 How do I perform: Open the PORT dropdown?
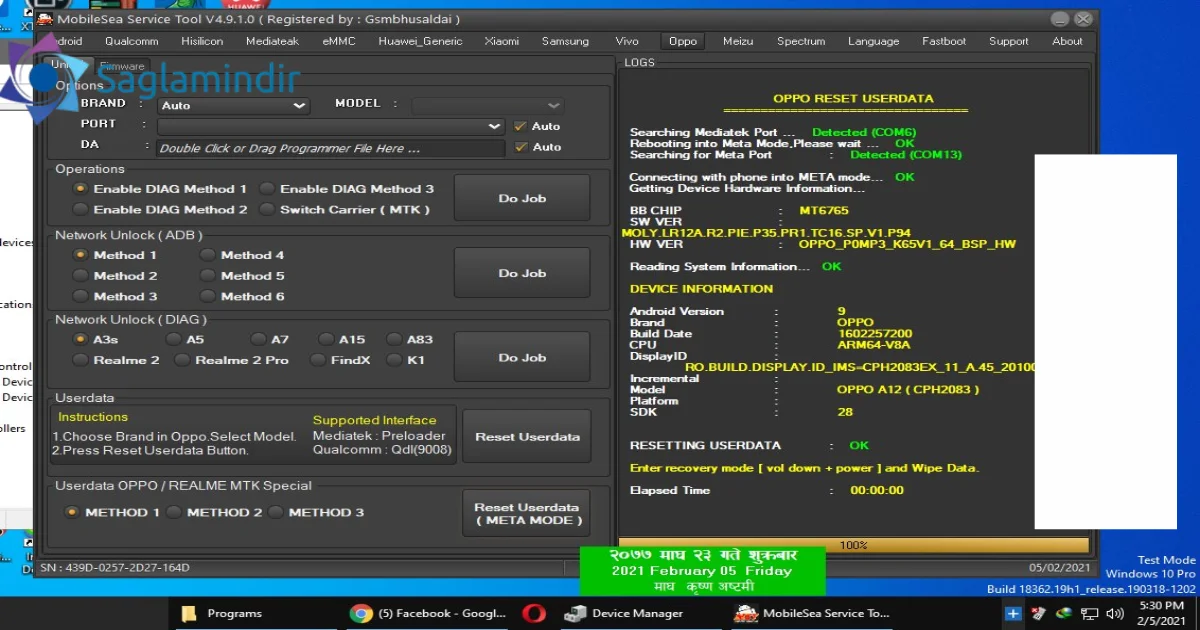[x=331, y=126]
